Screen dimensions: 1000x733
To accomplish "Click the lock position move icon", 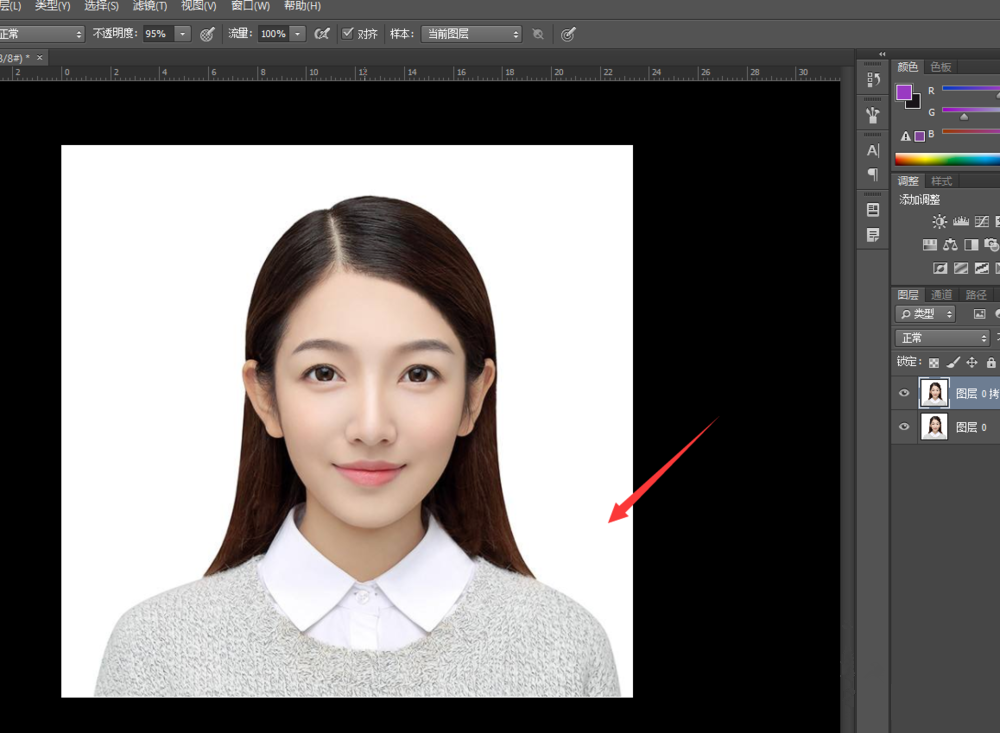I will 972,363.
